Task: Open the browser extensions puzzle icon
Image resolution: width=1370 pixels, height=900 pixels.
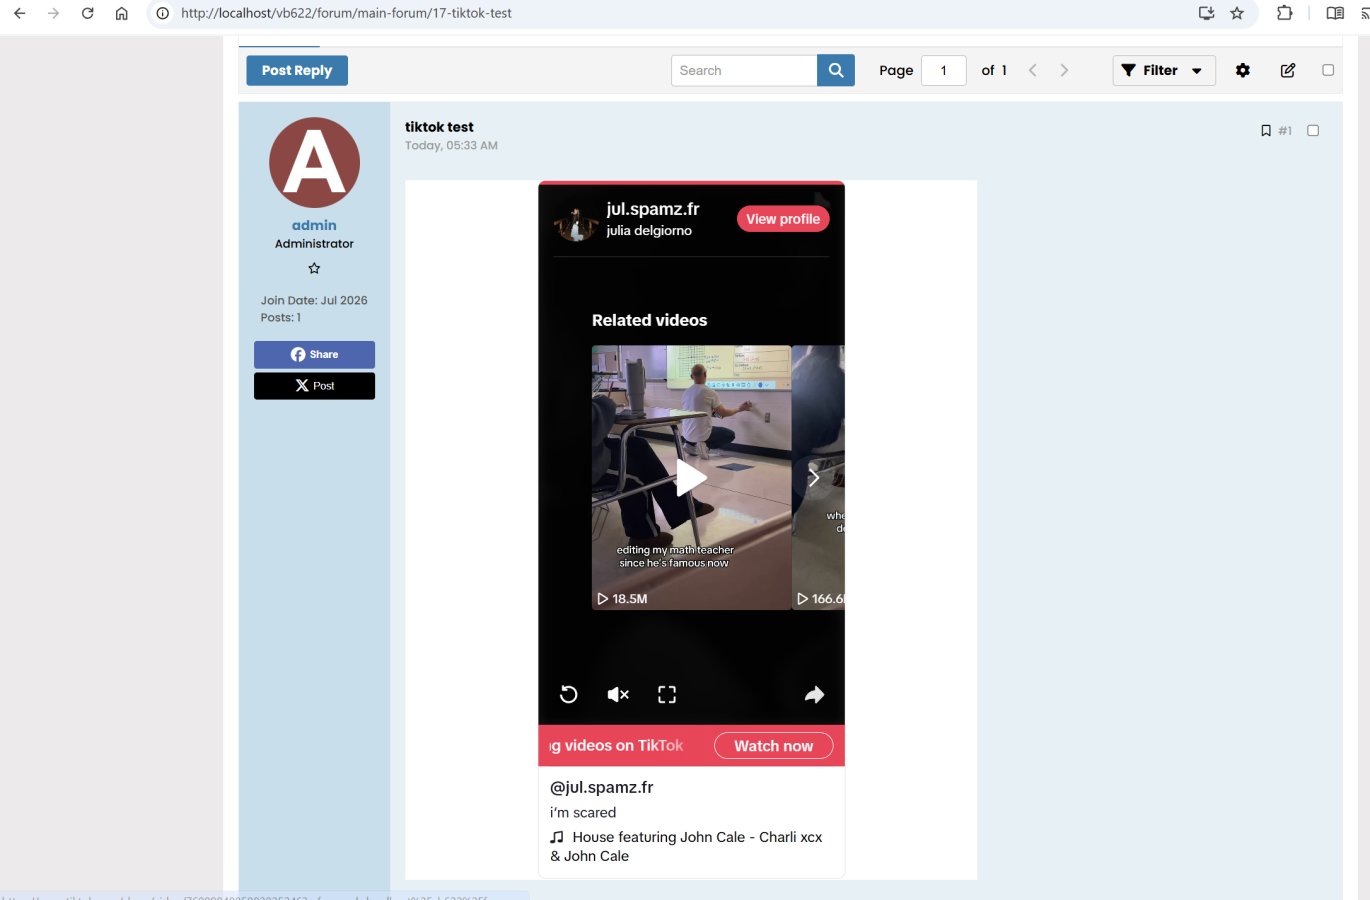Action: (1285, 13)
